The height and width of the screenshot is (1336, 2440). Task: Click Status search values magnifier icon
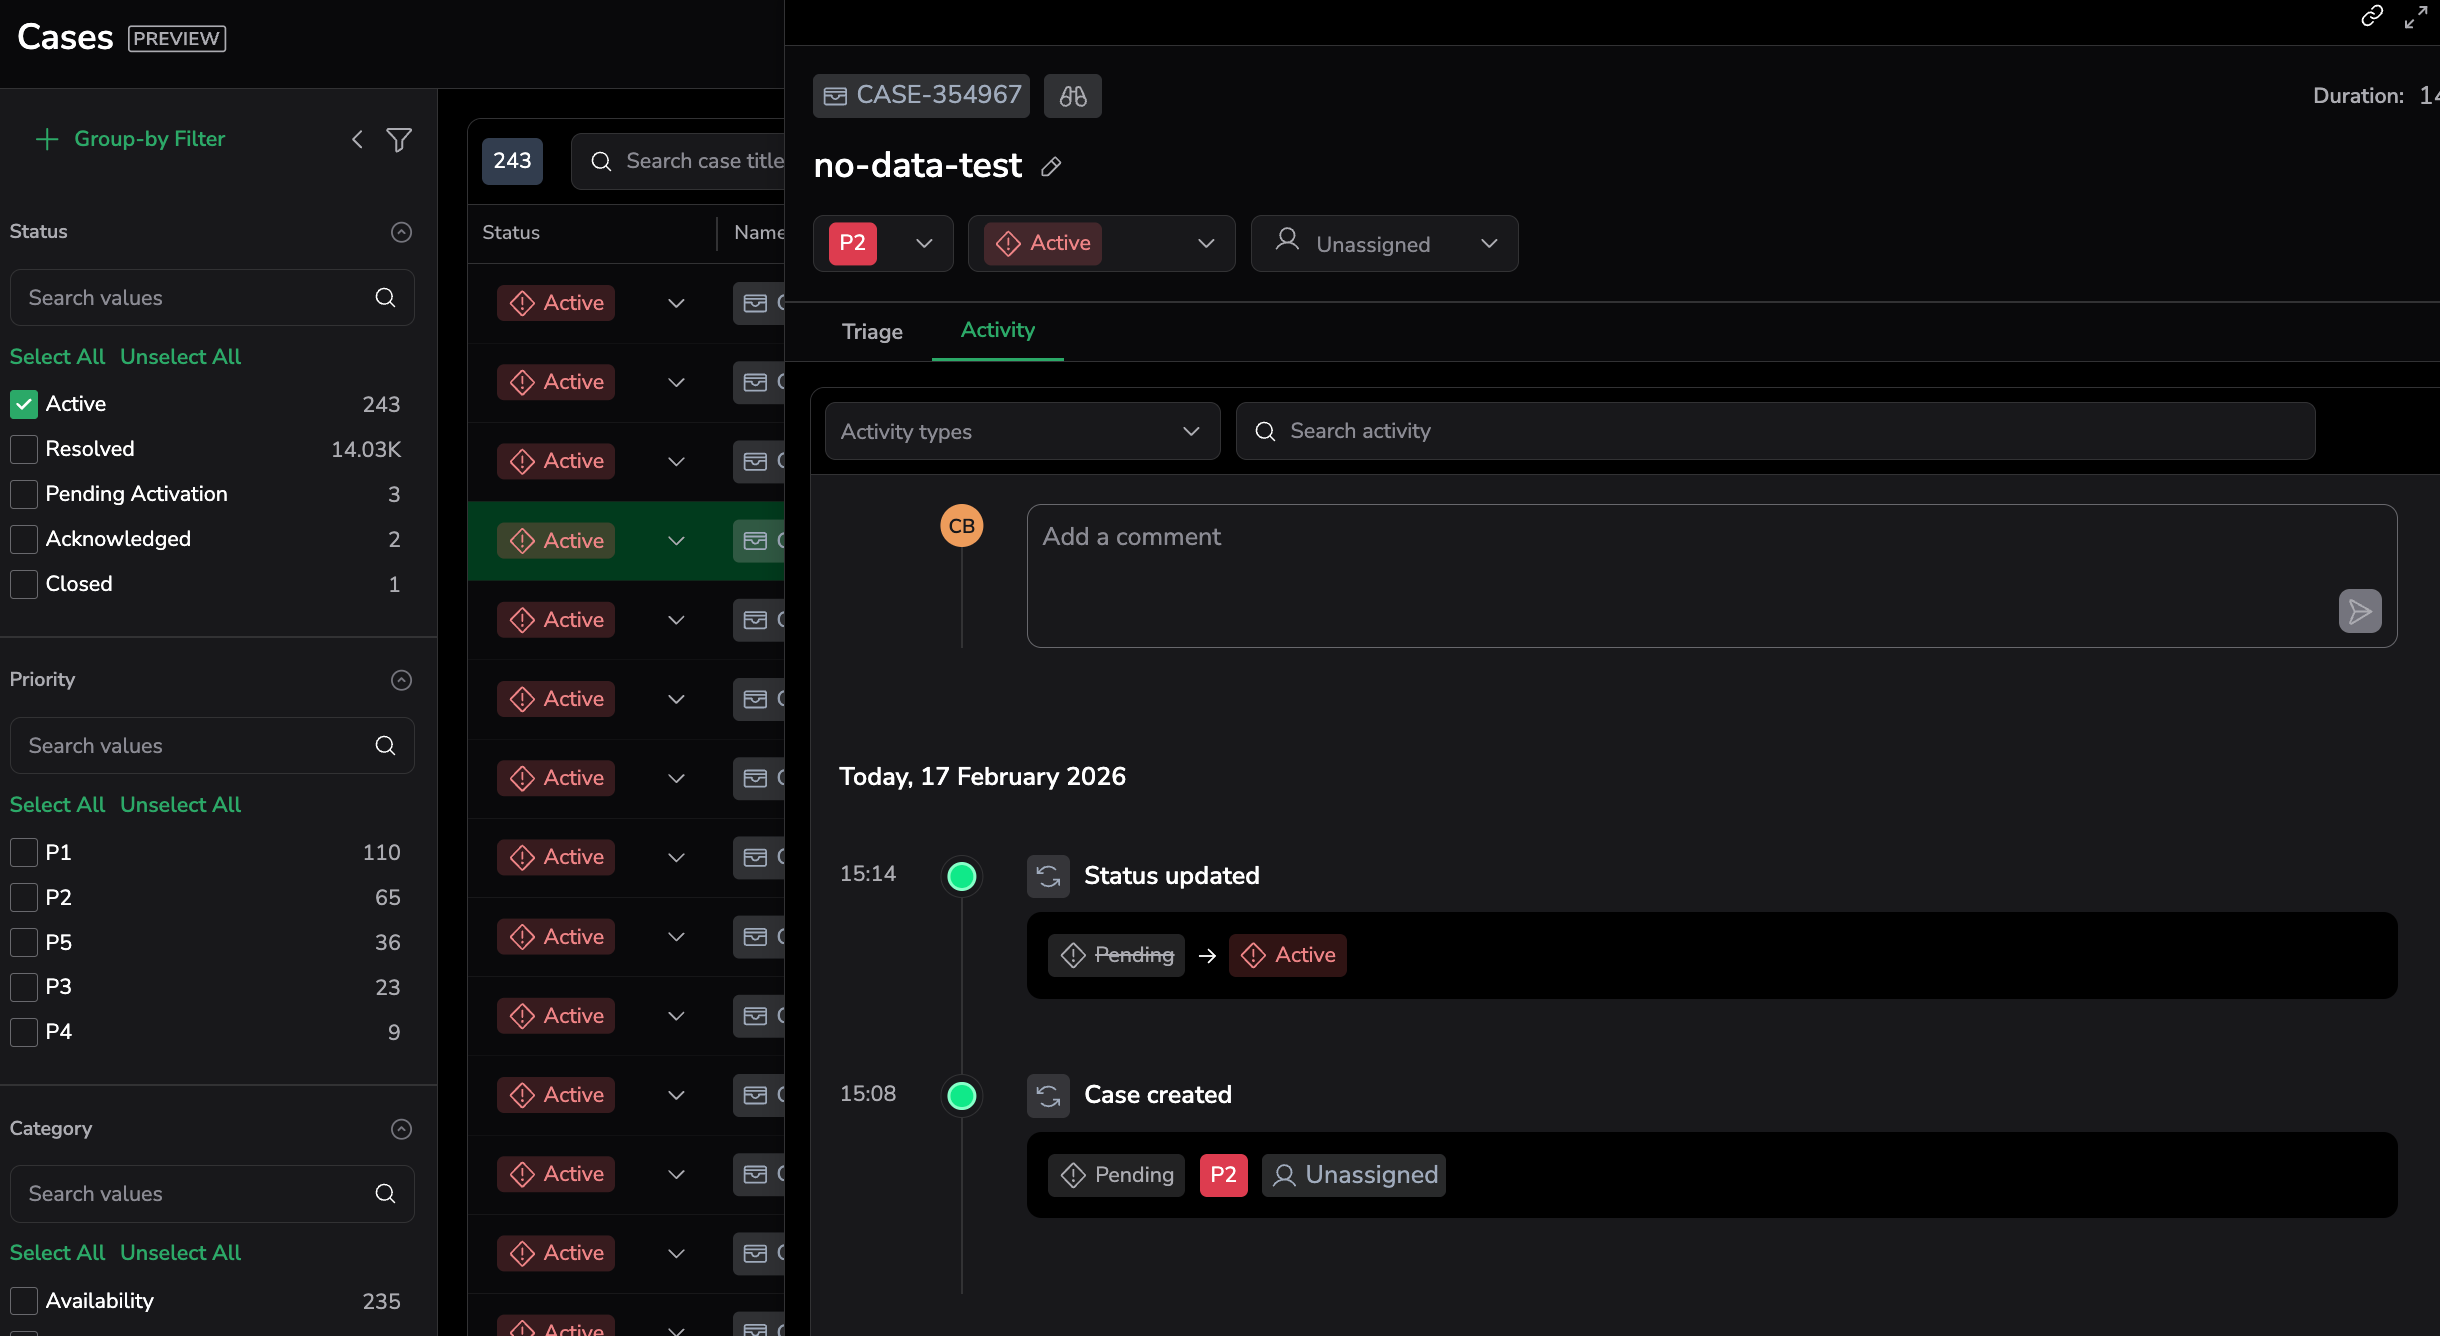[x=385, y=298]
